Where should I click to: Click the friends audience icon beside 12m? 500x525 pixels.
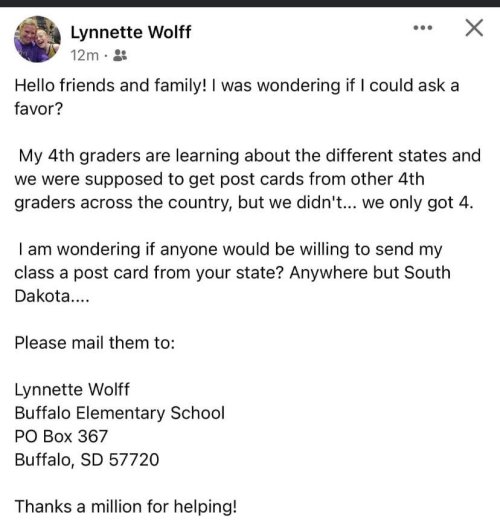[120, 55]
